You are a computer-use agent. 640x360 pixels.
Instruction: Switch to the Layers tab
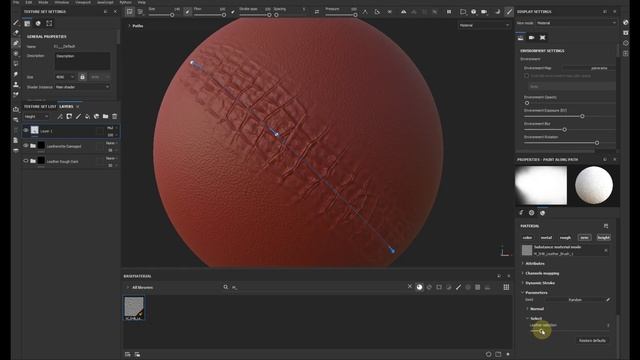click(66, 107)
